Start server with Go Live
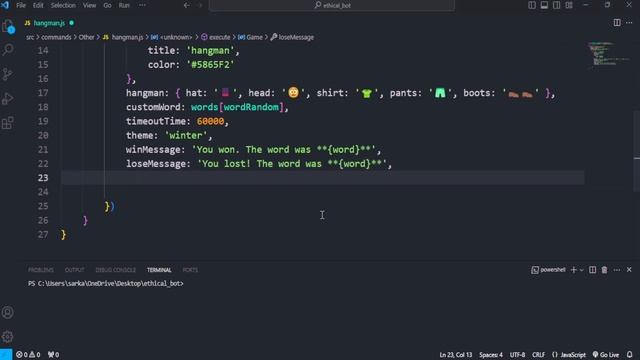 coord(606,355)
